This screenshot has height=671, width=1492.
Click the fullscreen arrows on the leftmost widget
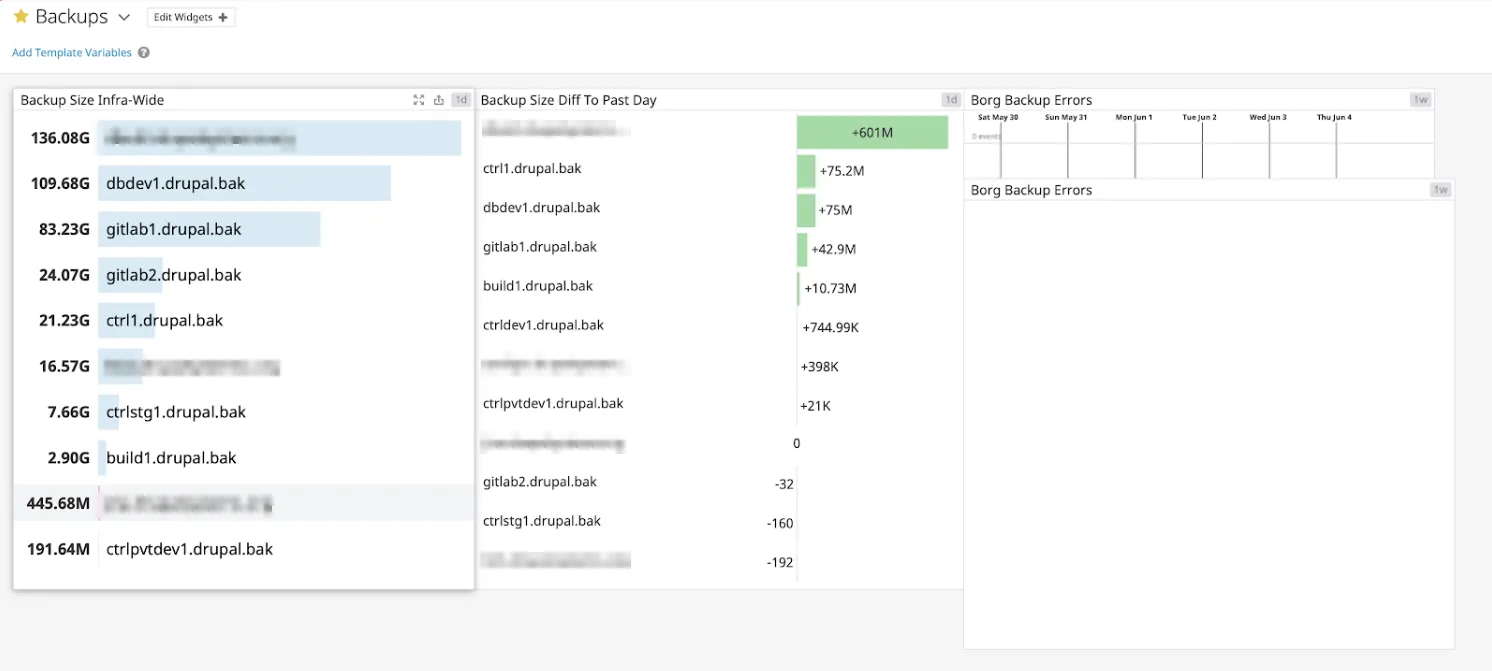[419, 100]
